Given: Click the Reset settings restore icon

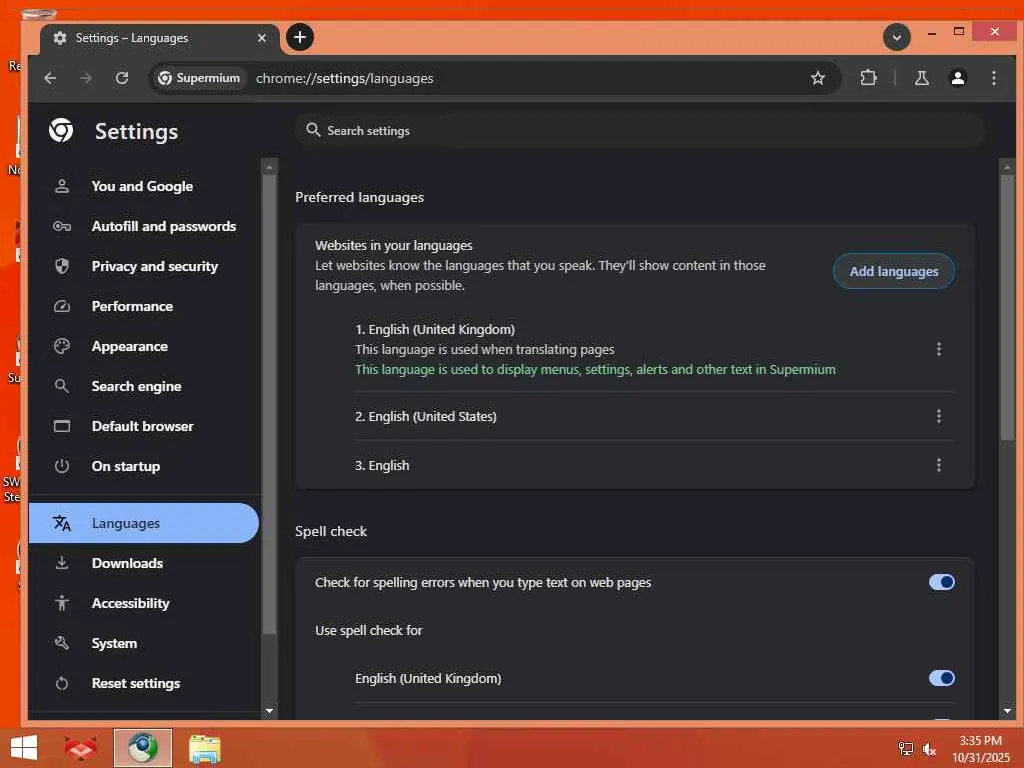Looking at the screenshot, I should [x=62, y=684].
